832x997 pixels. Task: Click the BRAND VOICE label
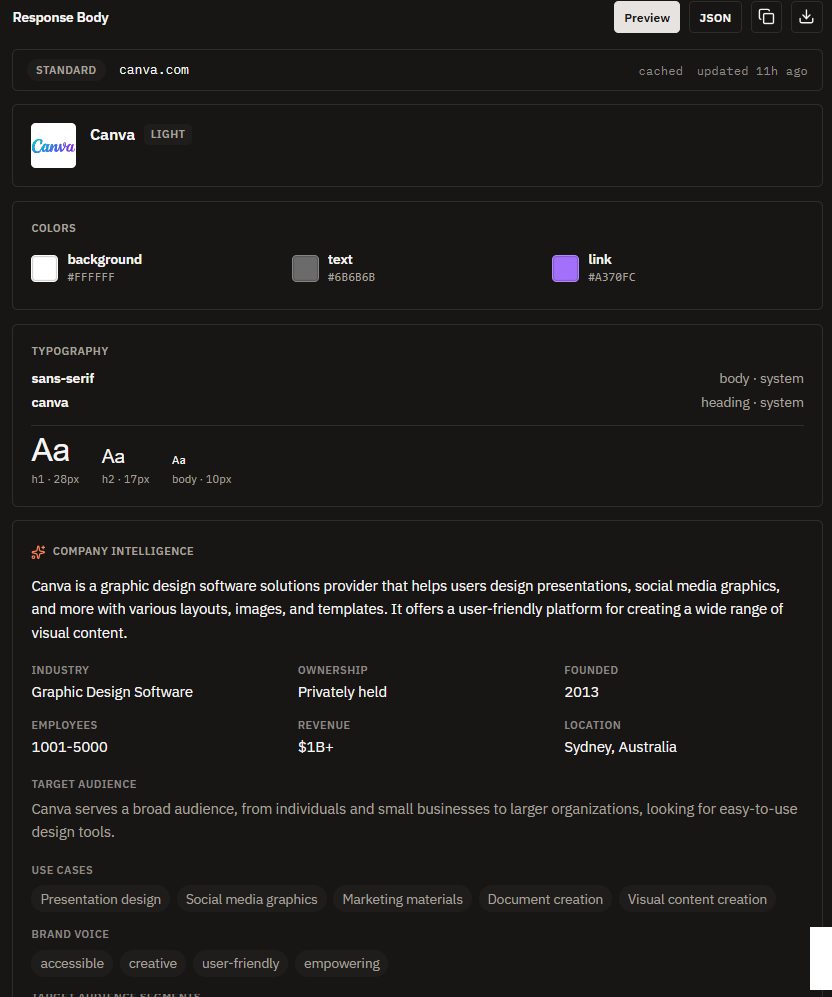[x=70, y=934]
